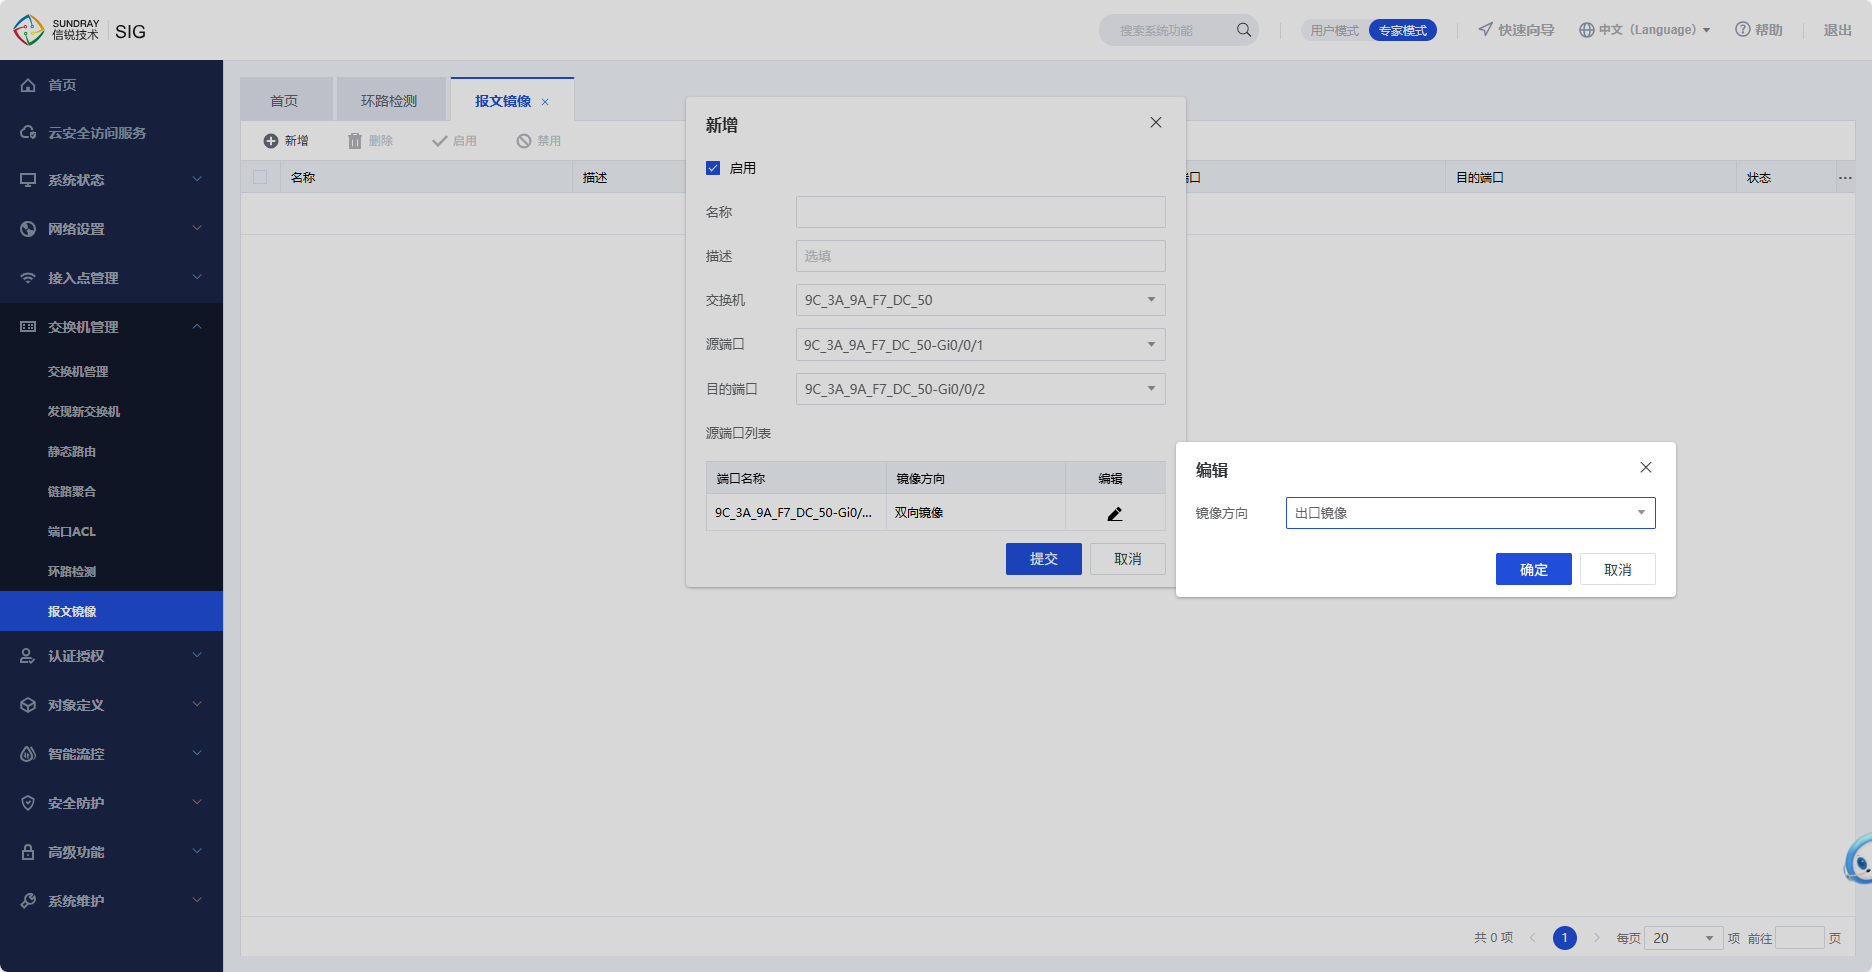Open the language selector dropdown

coord(1645,30)
